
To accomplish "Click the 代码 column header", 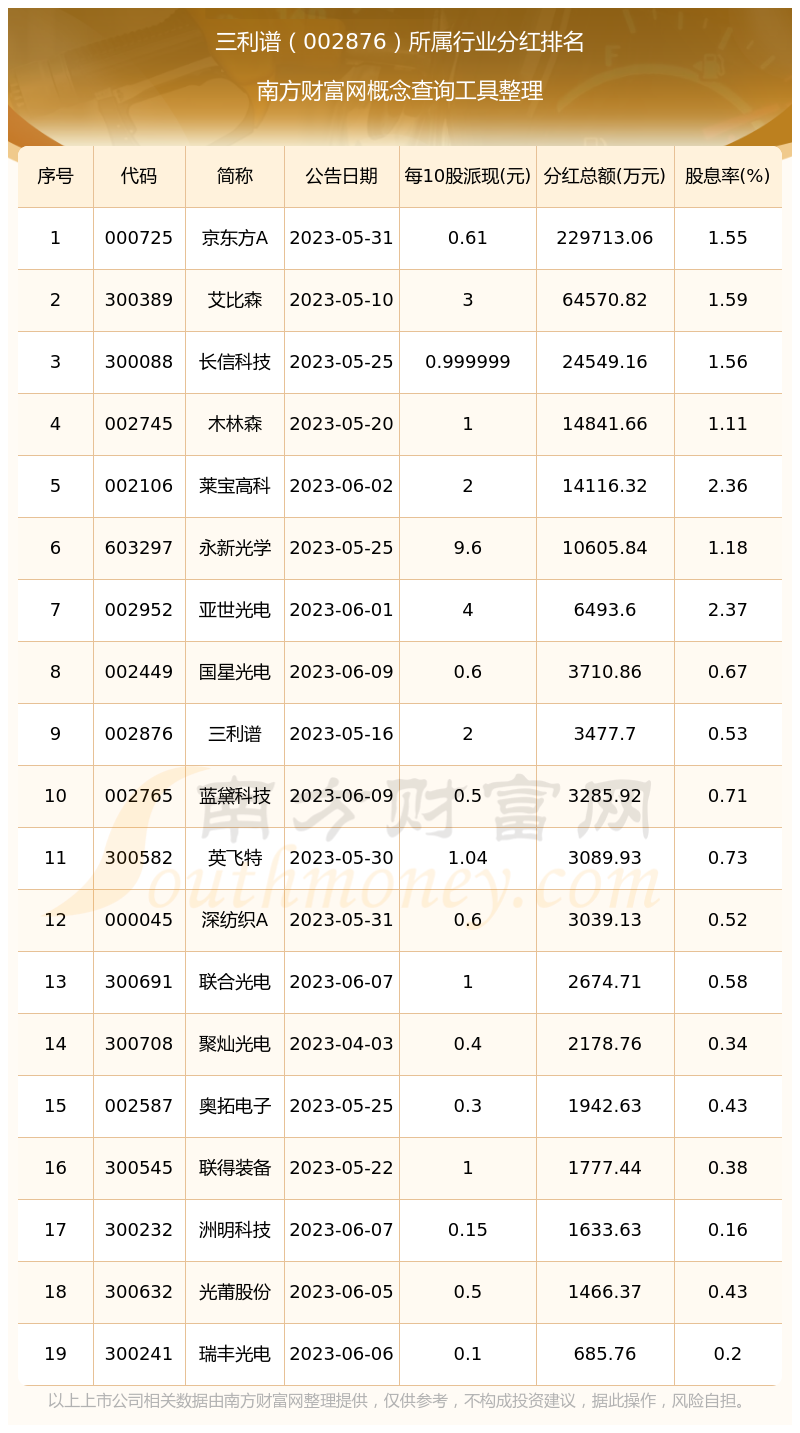I will (x=139, y=176).
